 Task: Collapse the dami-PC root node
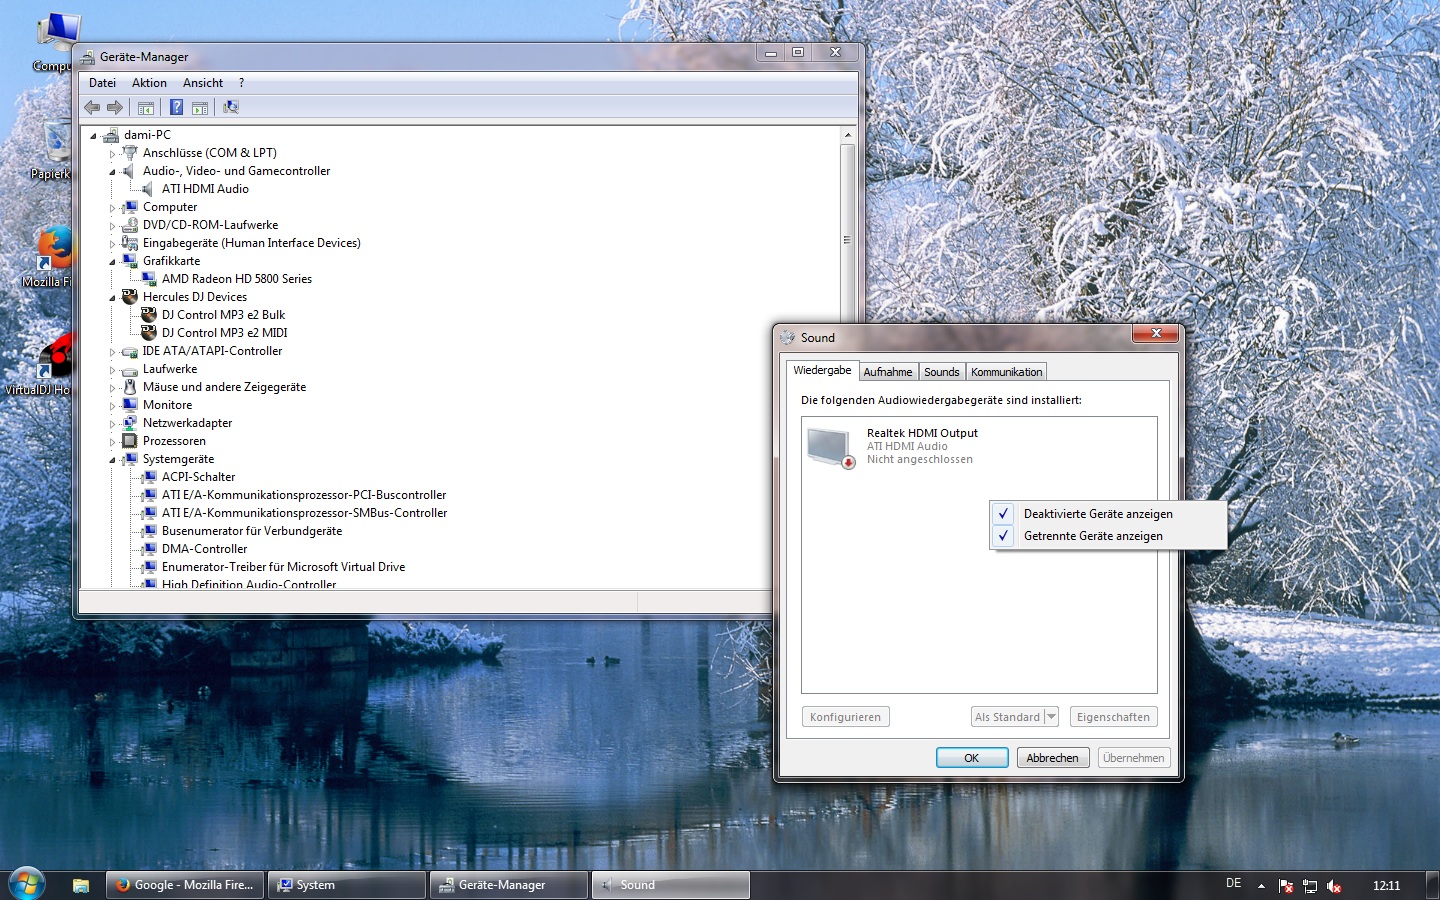pos(93,136)
